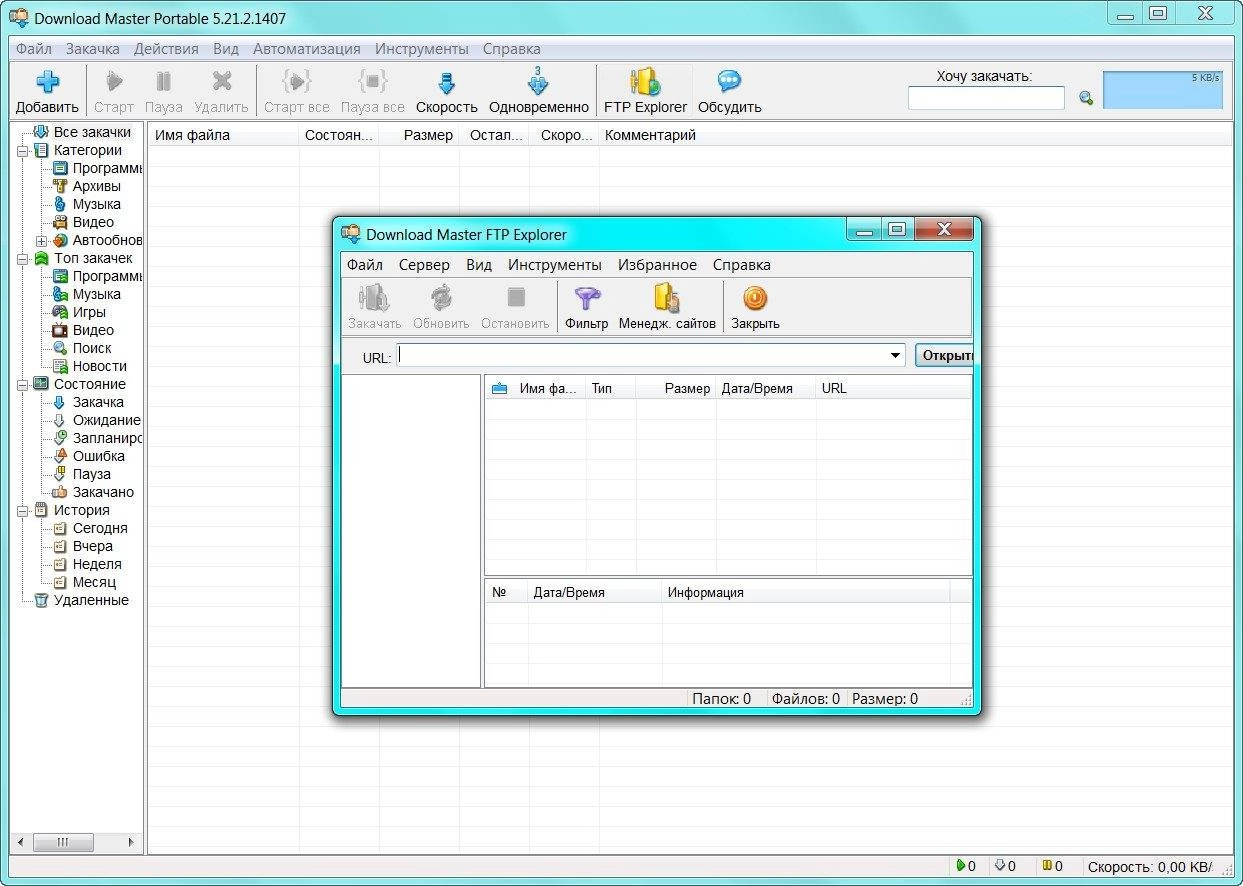Screen dimensions: 1243x886
Task: Select the Архивы category
Action: pos(96,186)
